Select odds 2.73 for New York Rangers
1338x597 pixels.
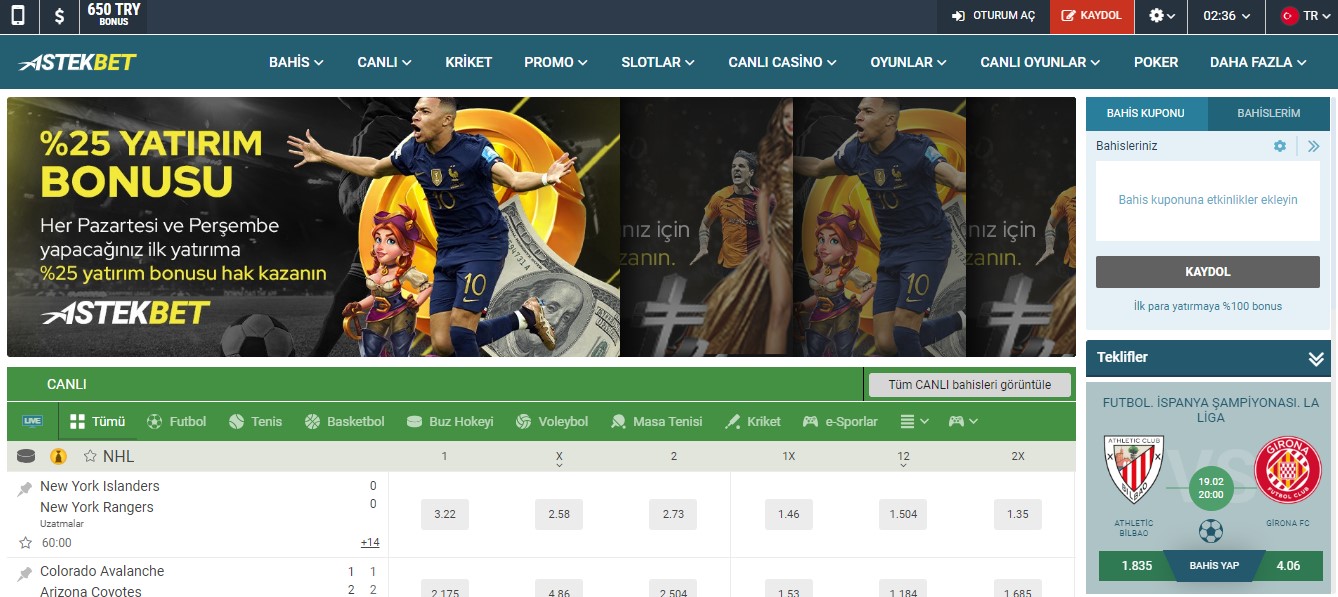[674, 514]
